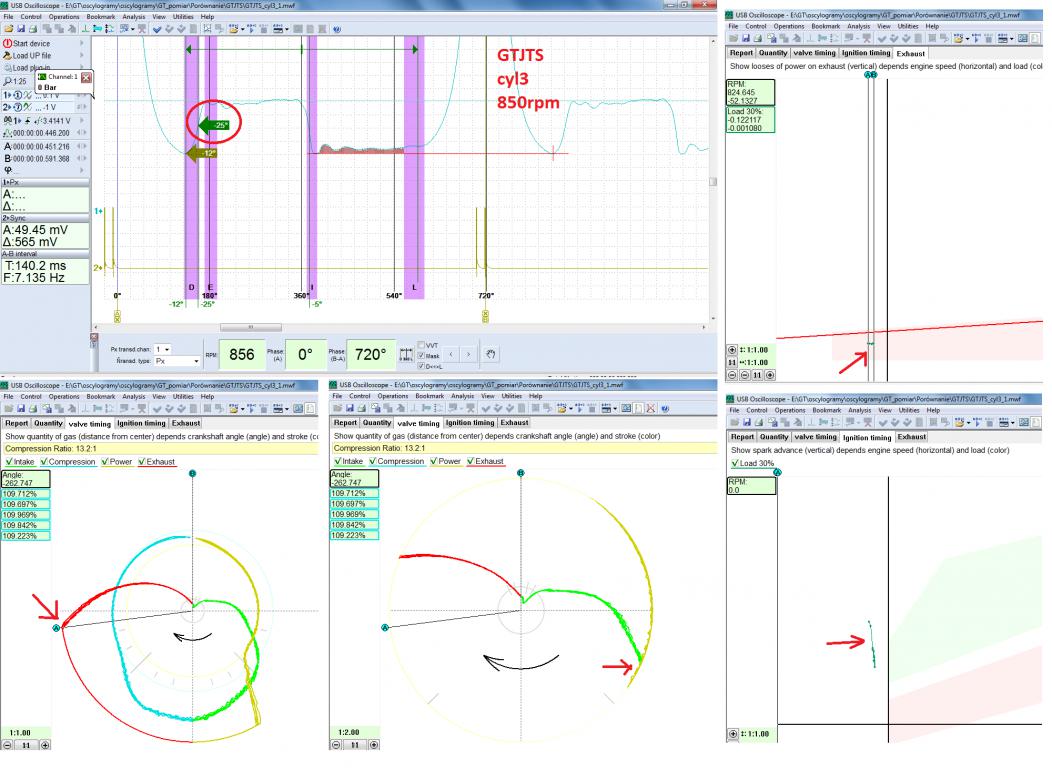Image resolution: width=1052 pixels, height=768 pixels.
Task: Click the save icon in top-left toolbar
Action: 21,29
